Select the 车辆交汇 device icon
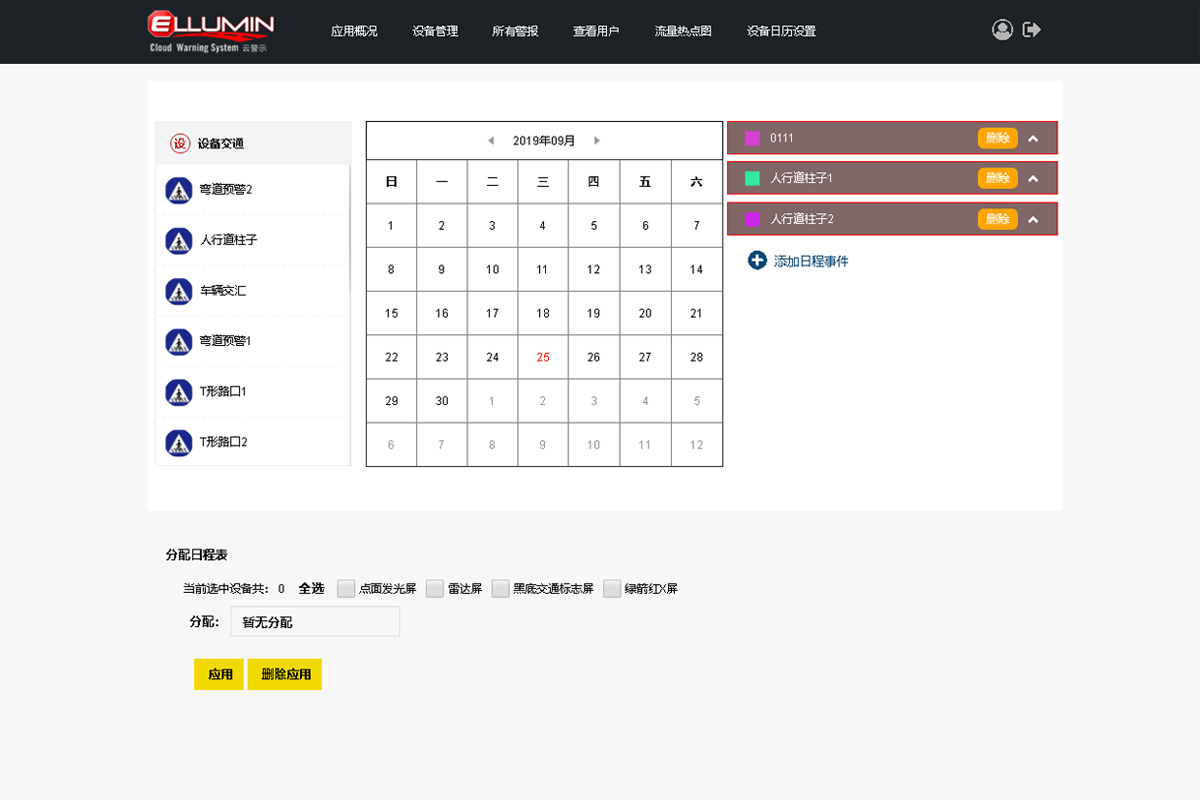Image resolution: width=1200 pixels, height=800 pixels. click(x=179, y=291)
